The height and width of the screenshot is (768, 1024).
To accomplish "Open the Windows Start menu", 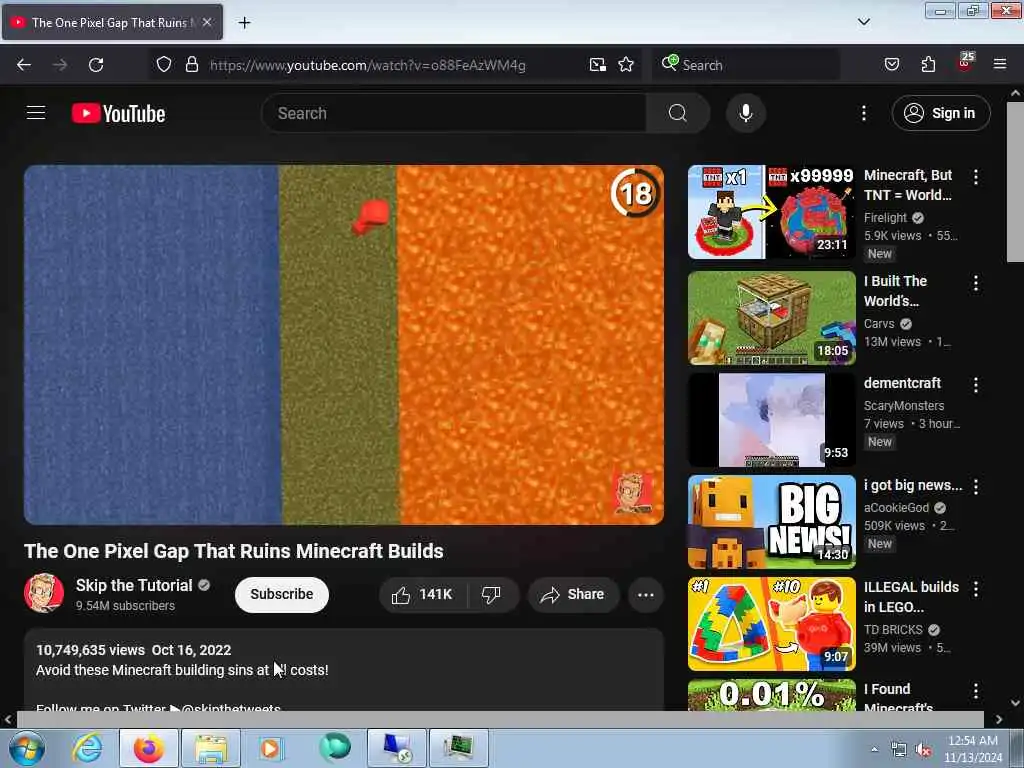I will click(x=26, y=748).
